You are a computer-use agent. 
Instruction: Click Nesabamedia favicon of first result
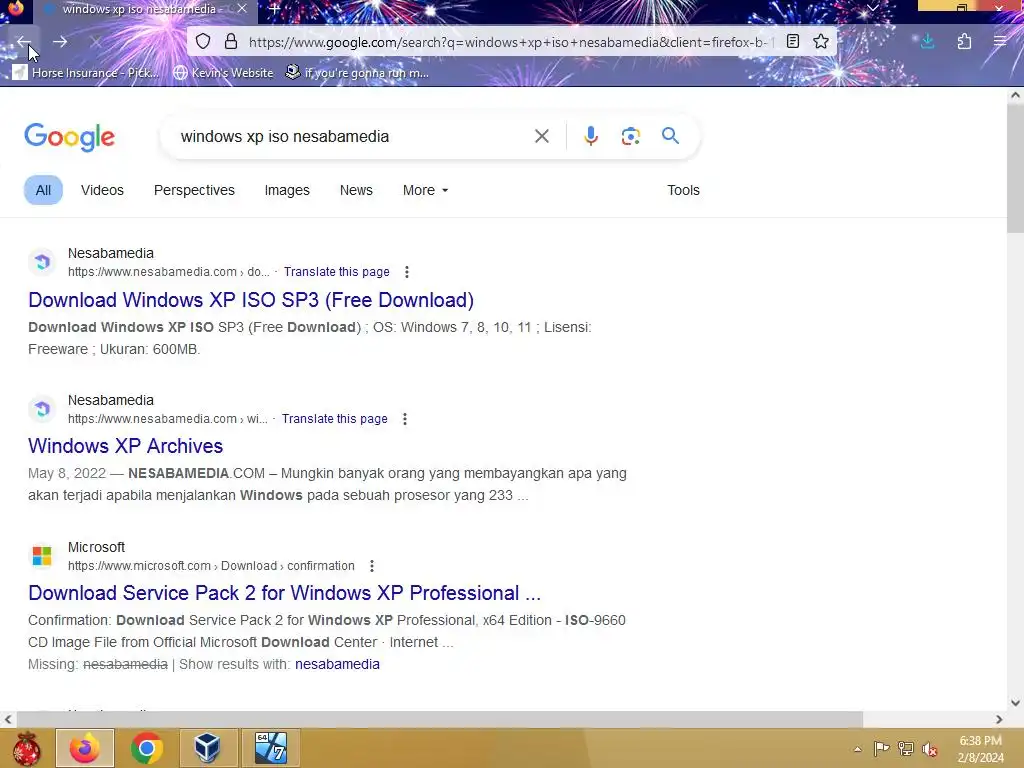[42, 262]
